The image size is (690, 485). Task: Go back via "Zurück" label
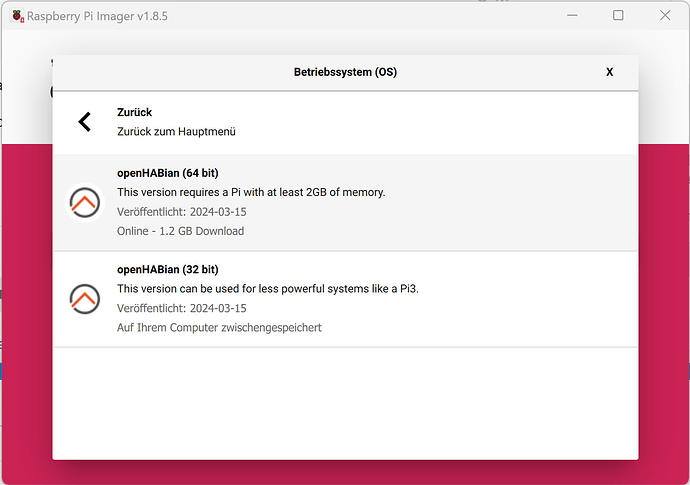[134, 112]
